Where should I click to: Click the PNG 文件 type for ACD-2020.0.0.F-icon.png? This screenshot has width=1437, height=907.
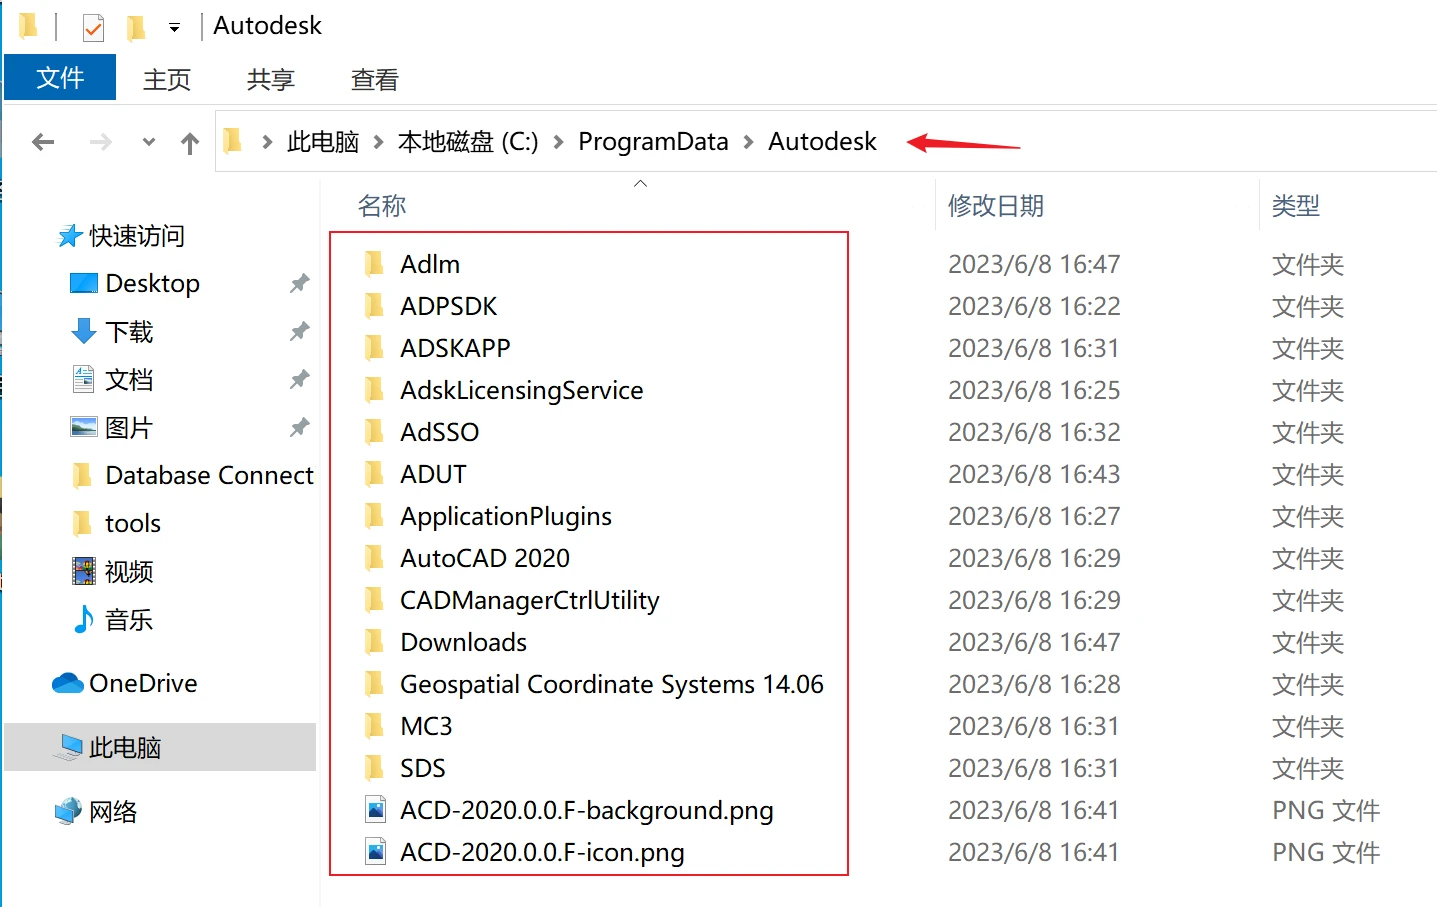1326,852
